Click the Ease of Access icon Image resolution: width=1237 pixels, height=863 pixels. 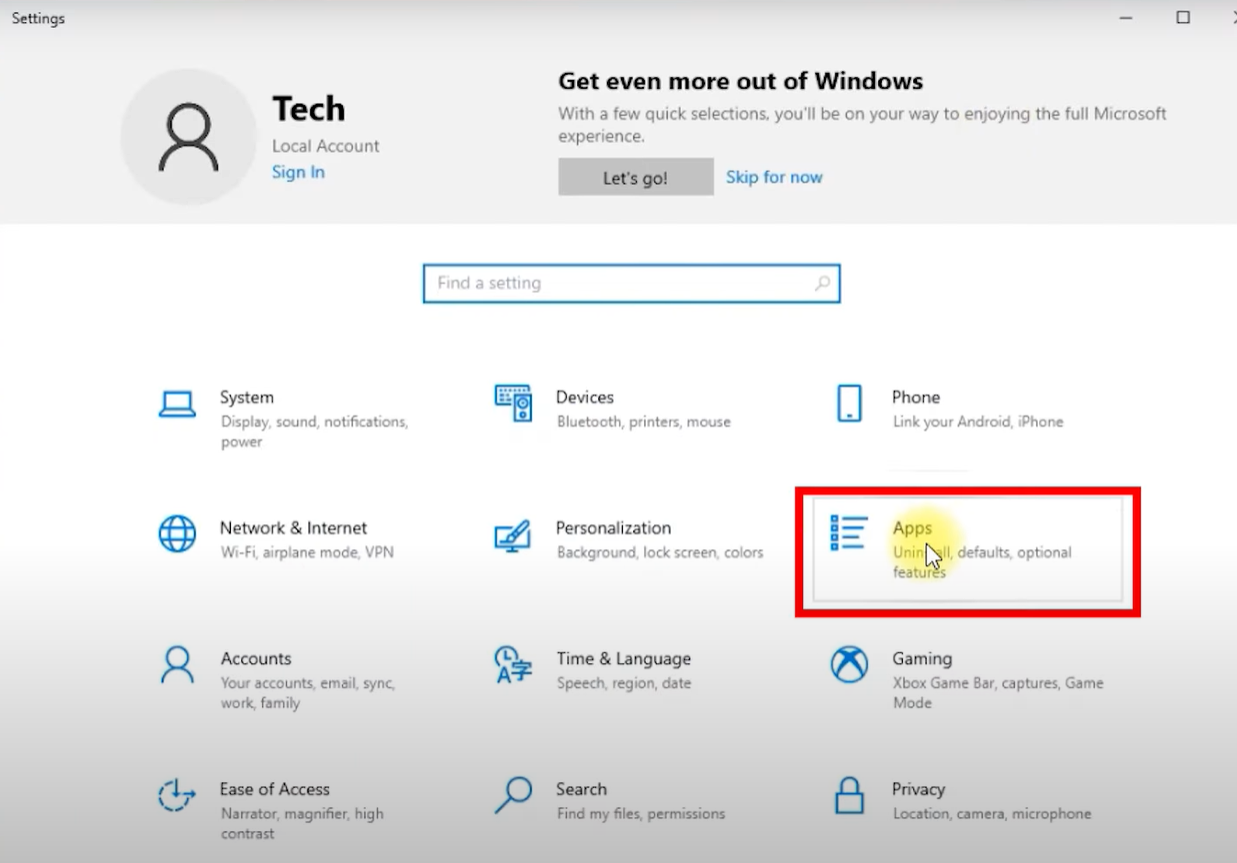177,796
